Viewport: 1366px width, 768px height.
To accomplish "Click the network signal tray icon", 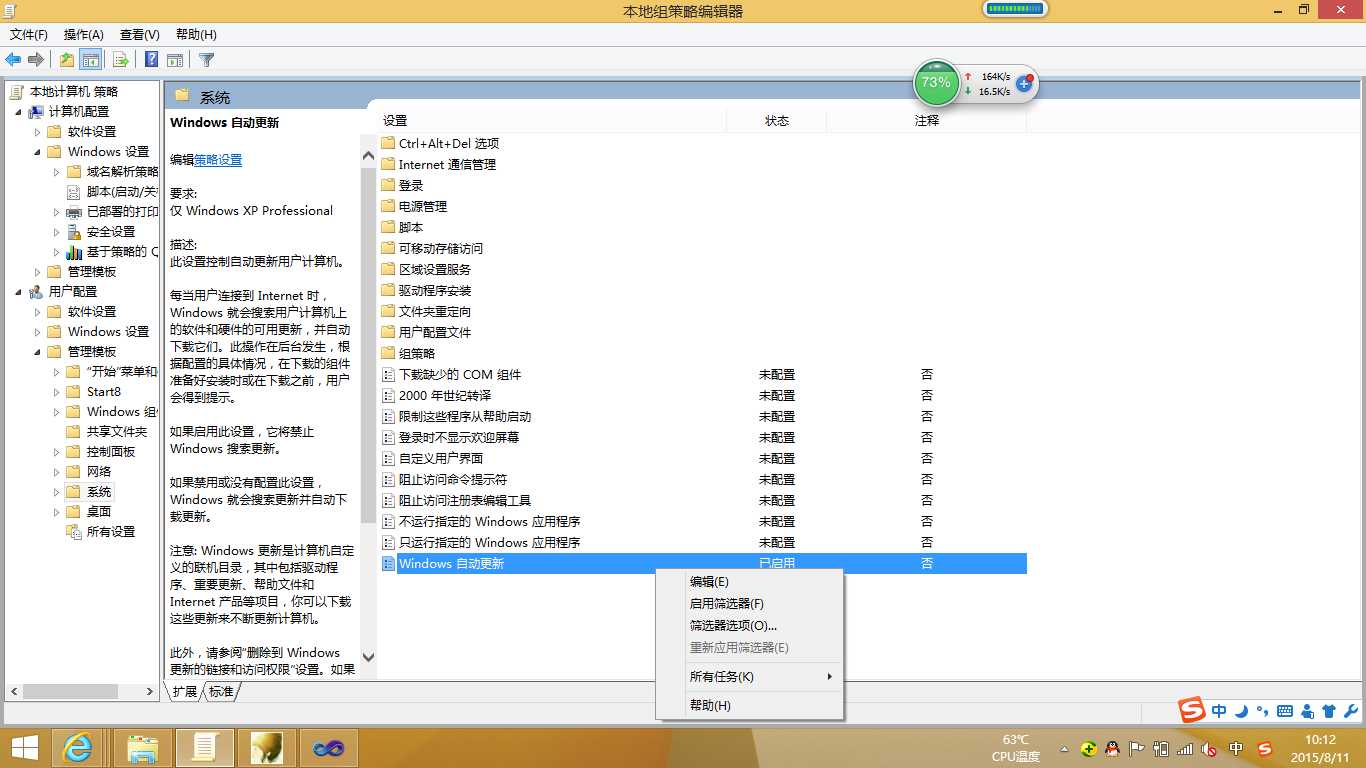I will click(x=1185, y=748).
